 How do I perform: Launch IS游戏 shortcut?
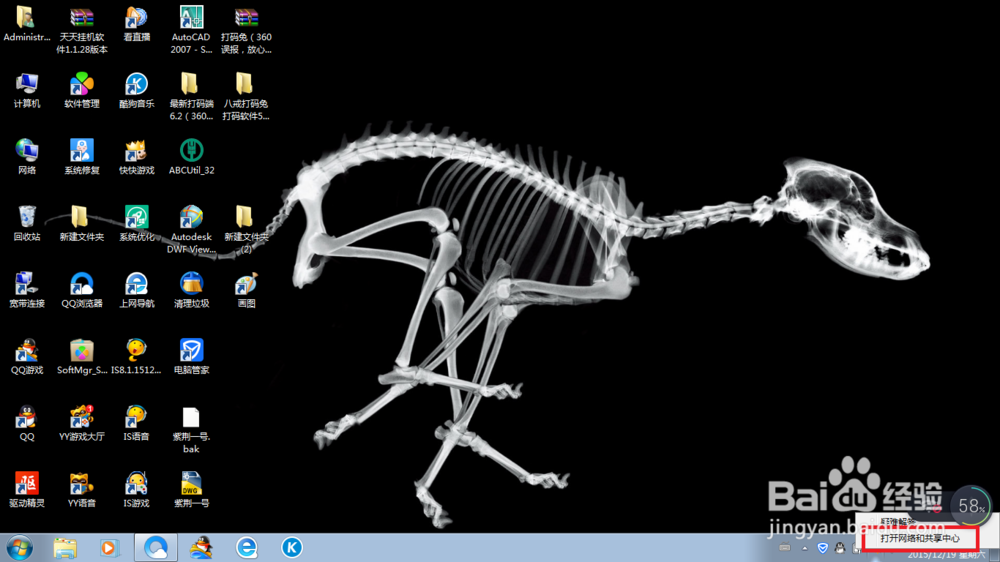pos(136,489)
